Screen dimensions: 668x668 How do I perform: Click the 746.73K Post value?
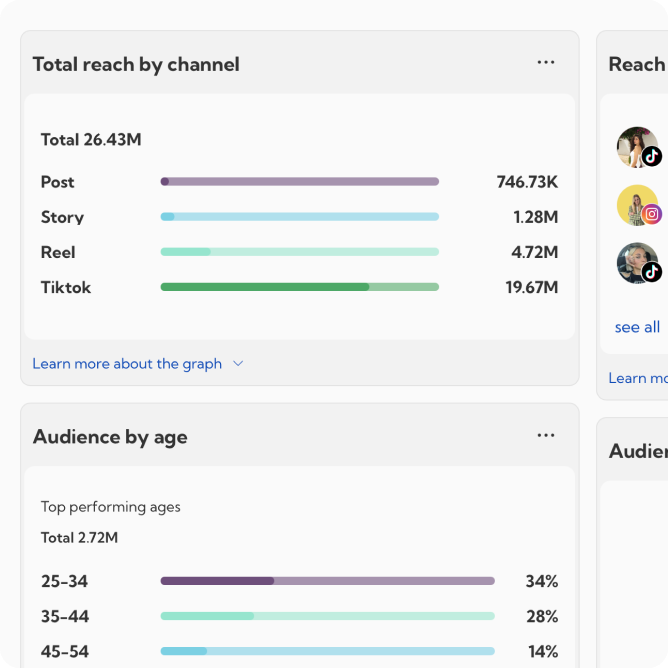point(527,182)
